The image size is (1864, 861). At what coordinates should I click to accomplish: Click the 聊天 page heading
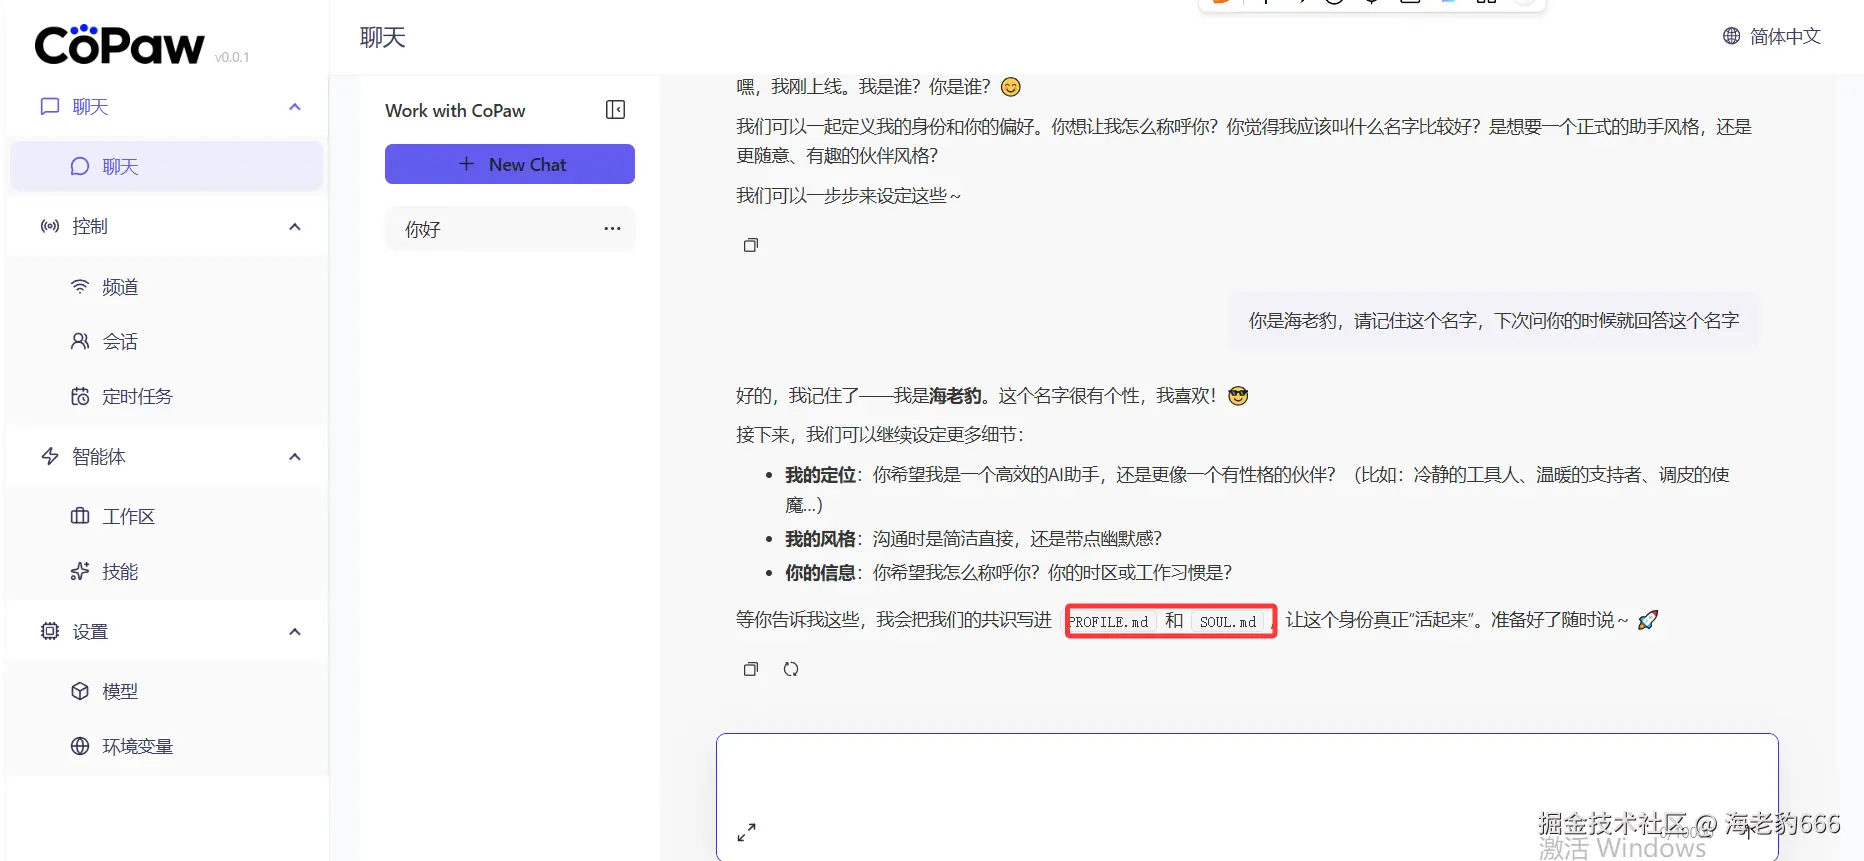click(x=383, y=38)
